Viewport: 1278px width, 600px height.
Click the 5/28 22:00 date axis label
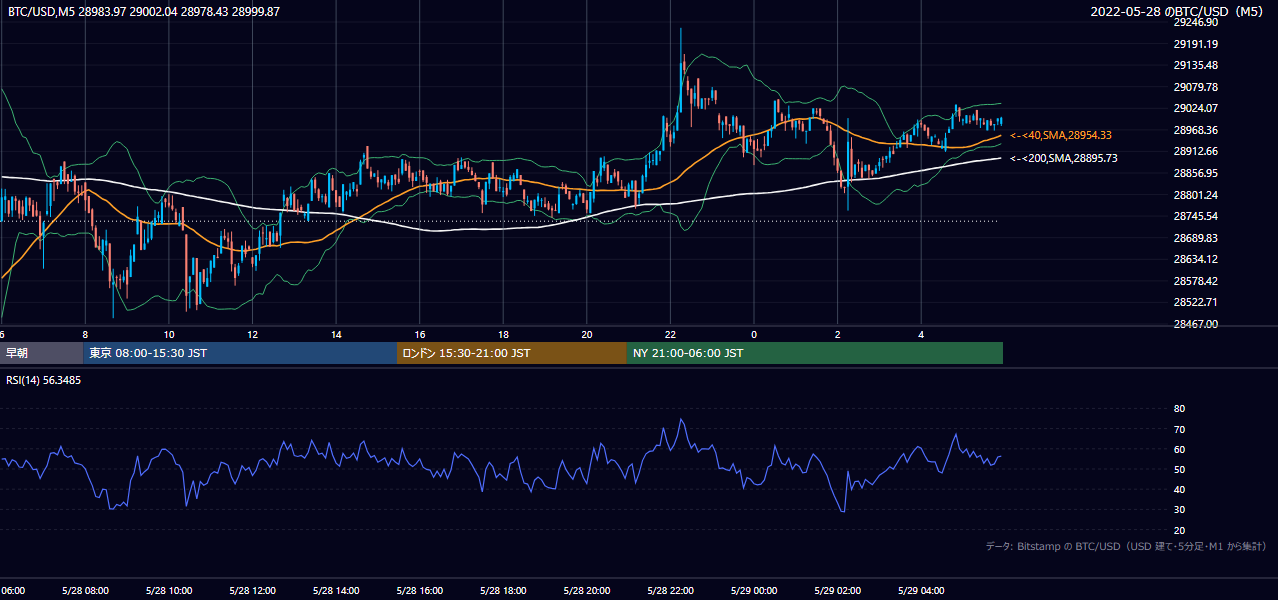(x=671, y=590)
